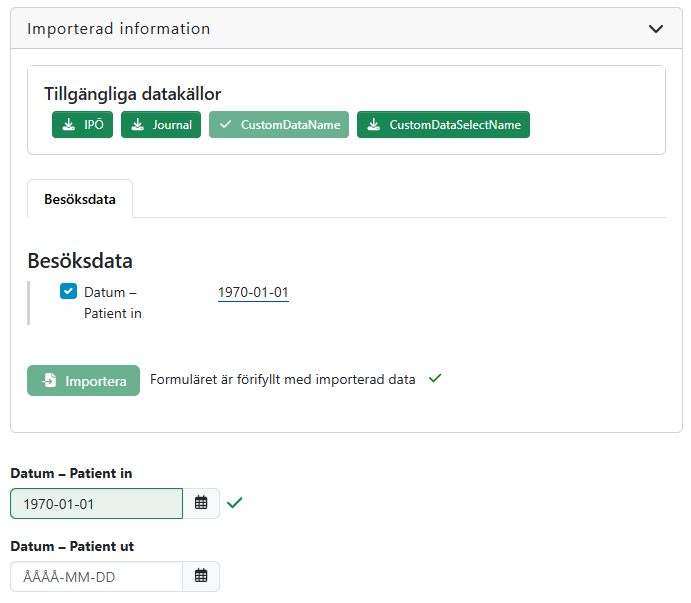Select the IPÖ data source

(82, 125)
